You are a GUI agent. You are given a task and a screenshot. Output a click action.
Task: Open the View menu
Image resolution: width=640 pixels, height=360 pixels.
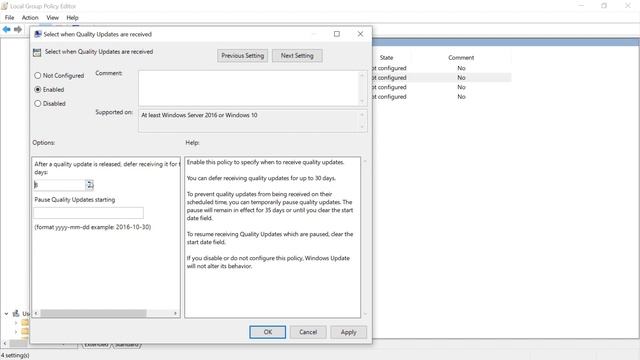[52, 18]
